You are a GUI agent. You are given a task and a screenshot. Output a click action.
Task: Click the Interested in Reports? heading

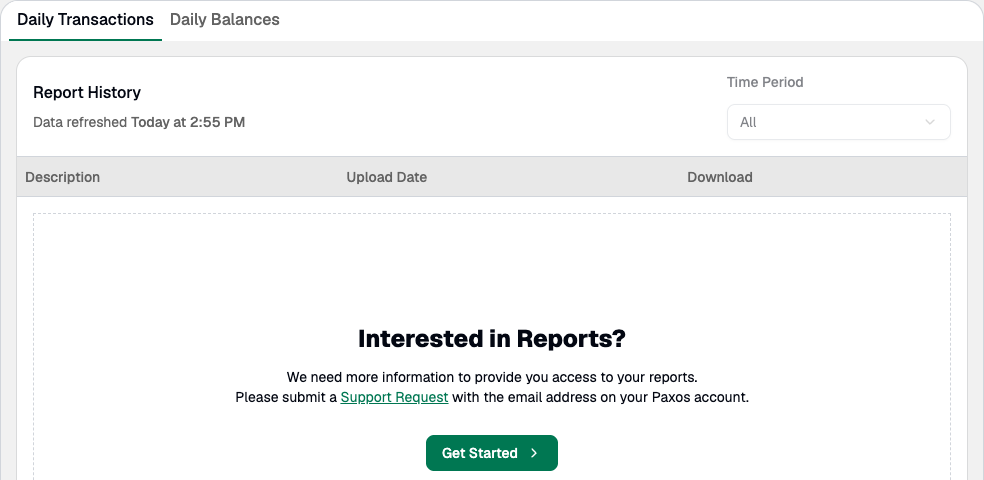point(491,339)
